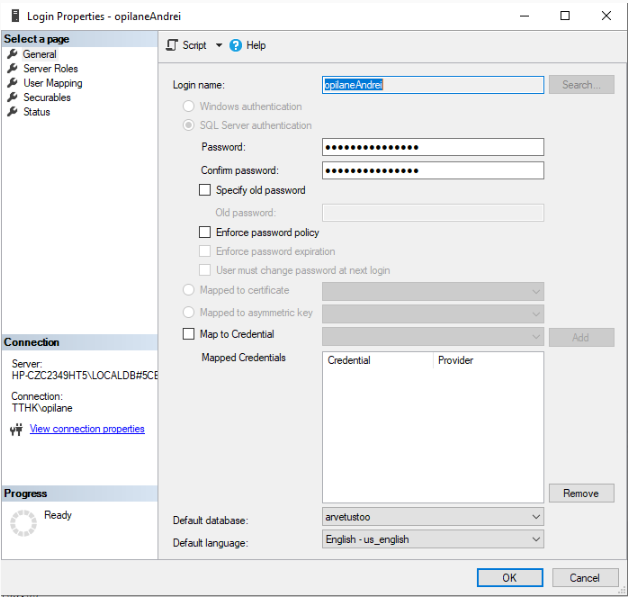Image resolution: width=628 pixels, height=597 pixels.
Task: Click the Cancel button
Action: (x=585, y=578)
